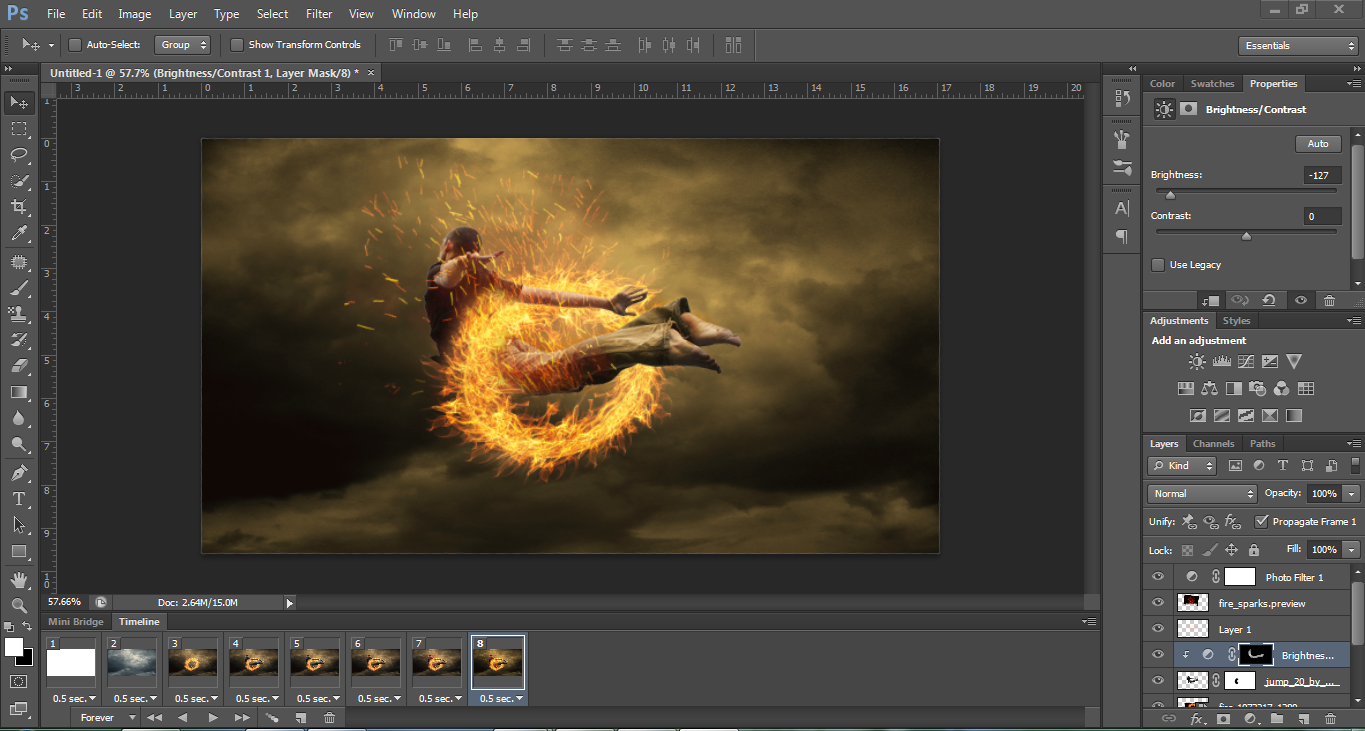Screen dimensions: 1365x731
Task: Open the Opacity value dropdown arrow
Action: click(x=1352, y=494)
